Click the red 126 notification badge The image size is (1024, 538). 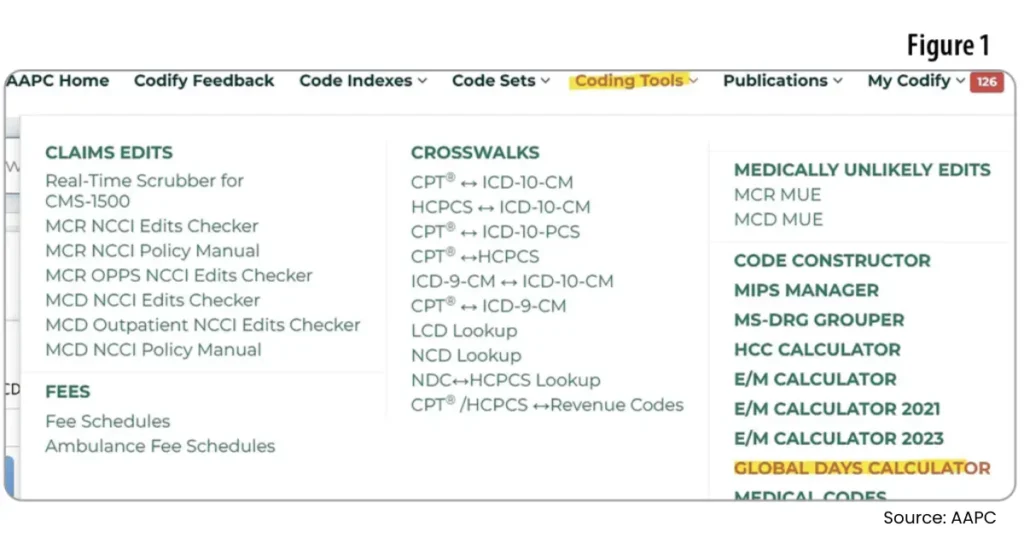(986, 82)
